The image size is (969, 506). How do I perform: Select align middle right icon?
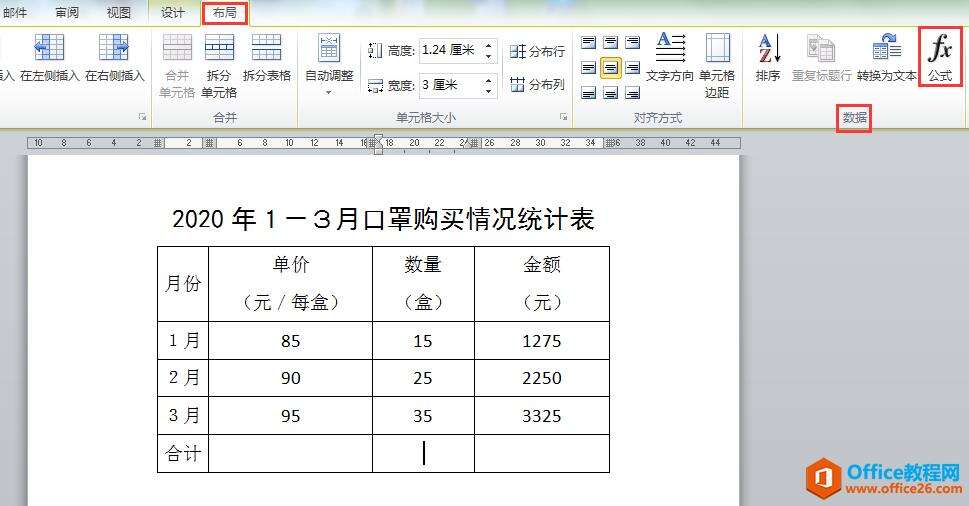(x=632, y=67)
